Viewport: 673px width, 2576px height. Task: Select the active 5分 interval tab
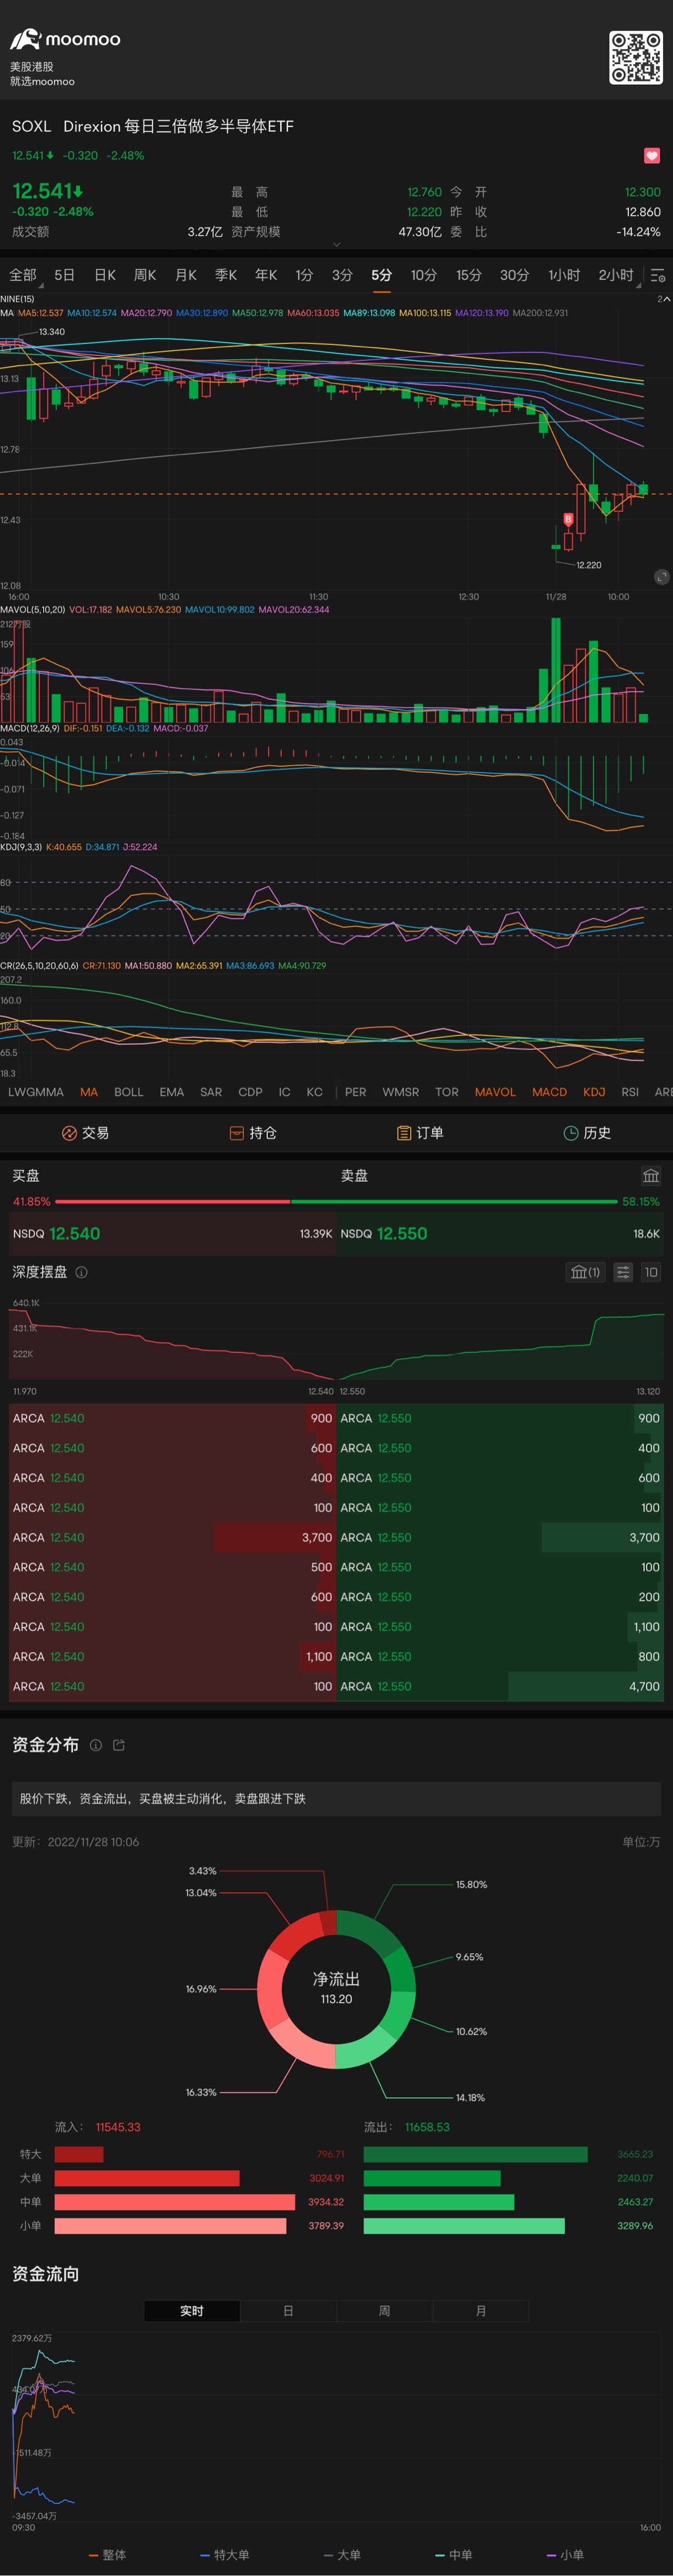(x=381, y=275)
